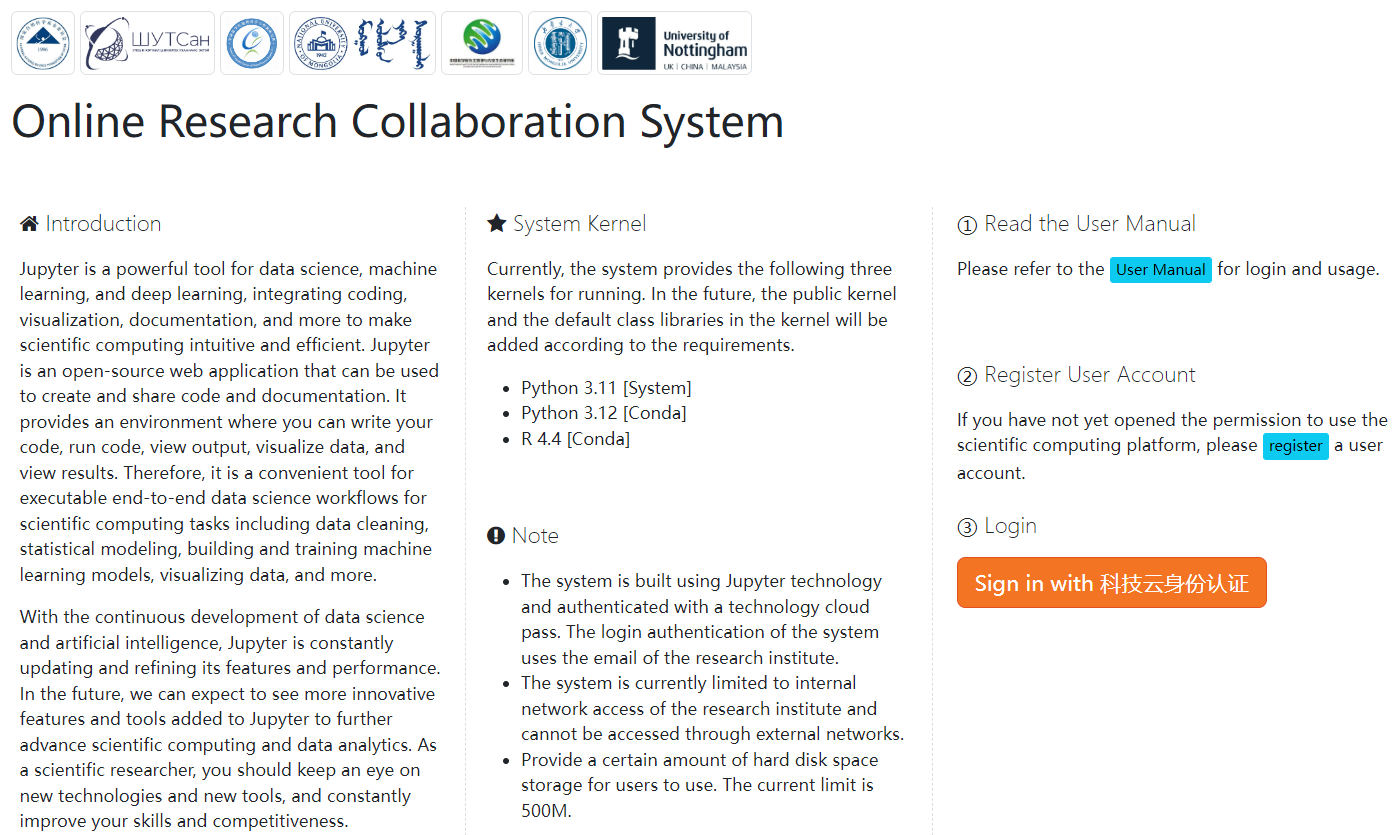Click the University of Nottingham logo

pos(675,42)
